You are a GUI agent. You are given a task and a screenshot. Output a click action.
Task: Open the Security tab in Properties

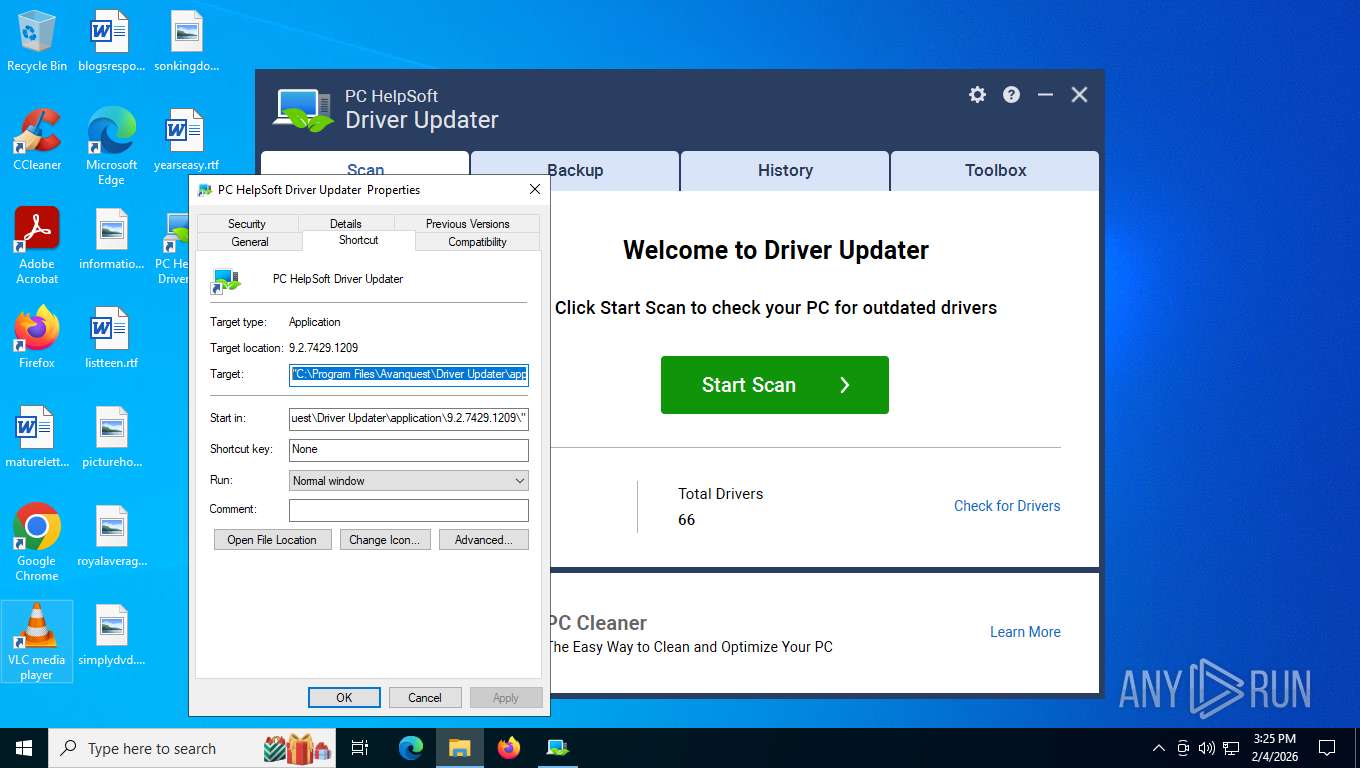[247, 224]
